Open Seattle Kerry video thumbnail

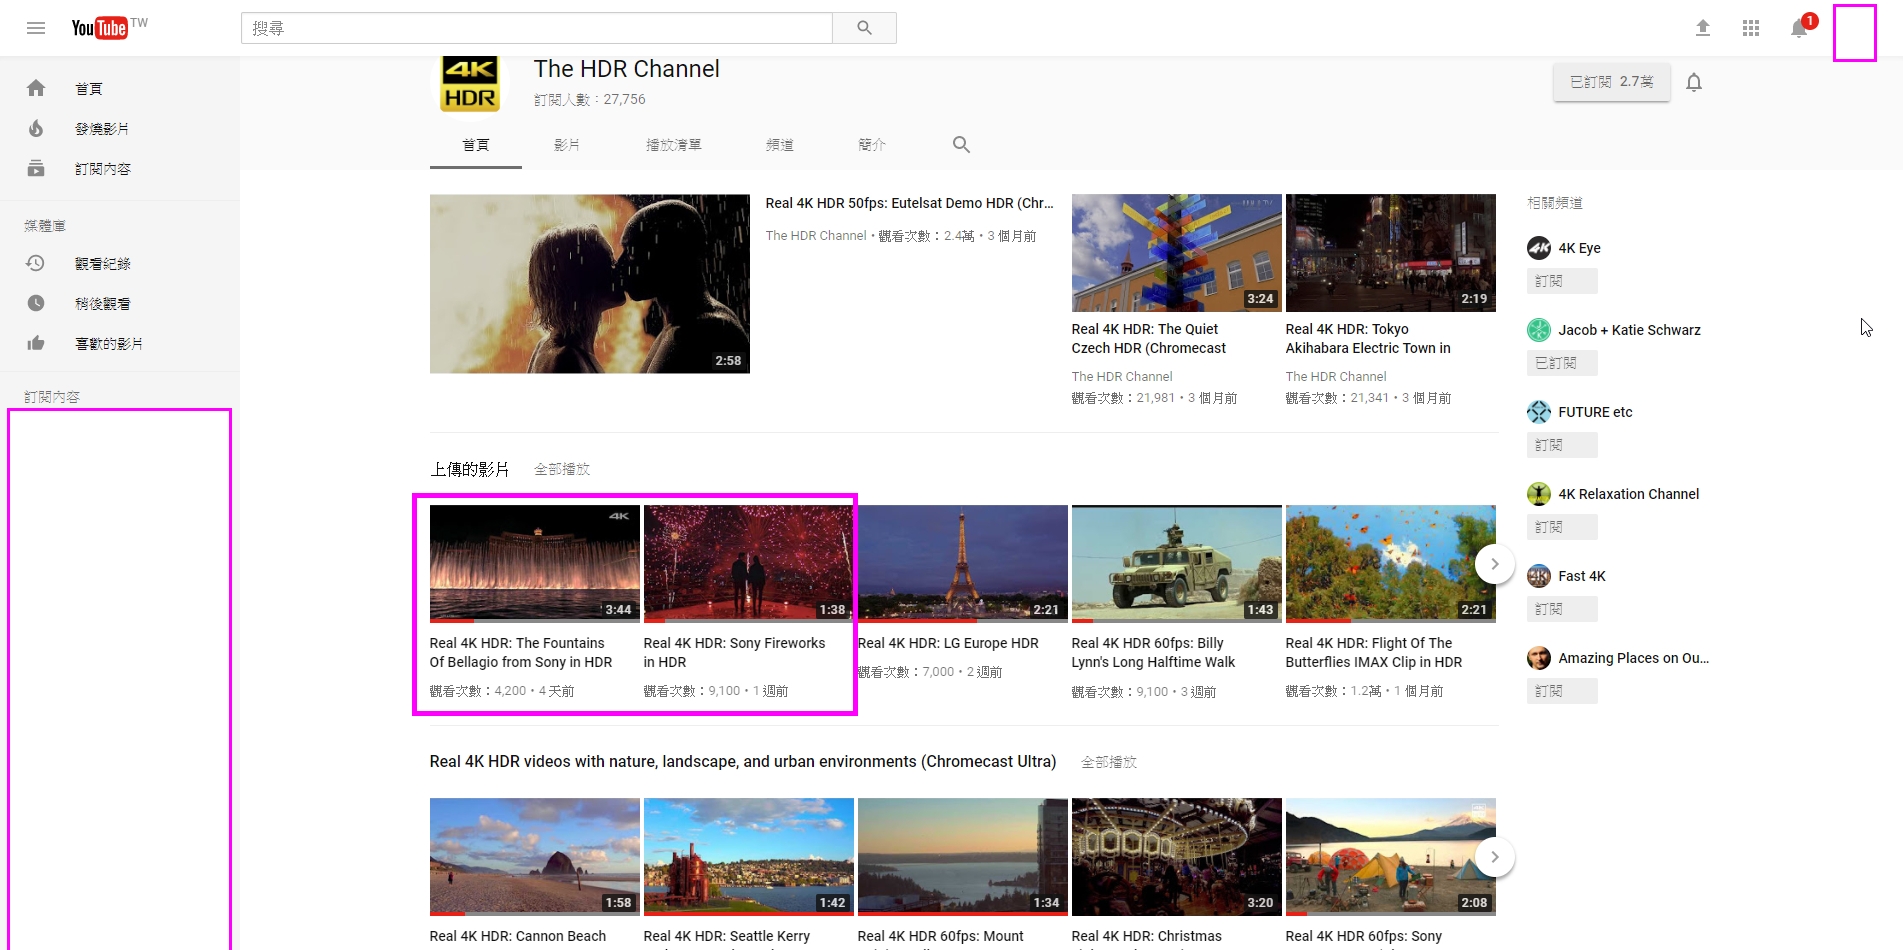coord(749,857)
